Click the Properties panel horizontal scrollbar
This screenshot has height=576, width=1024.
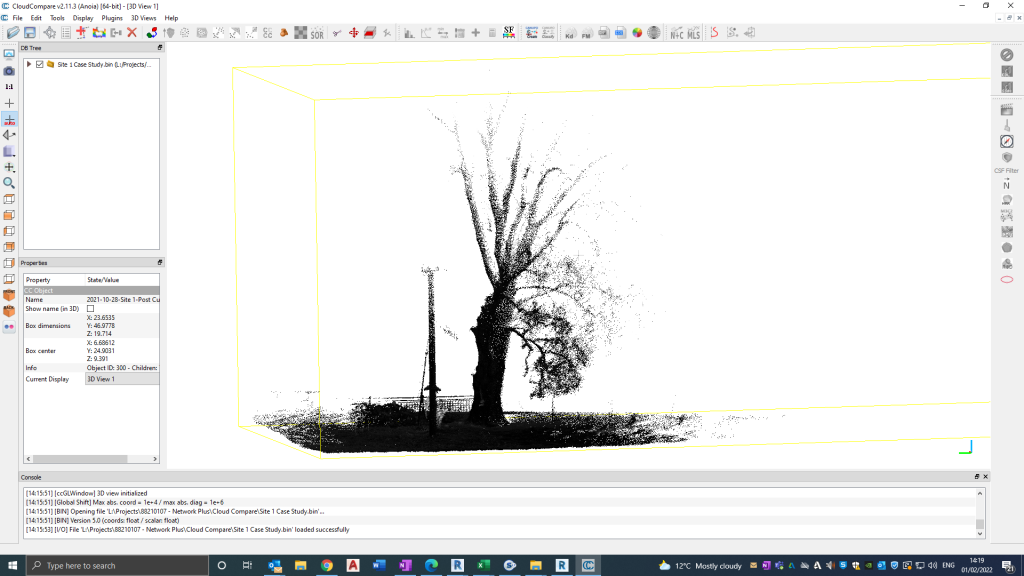point(80,461)
